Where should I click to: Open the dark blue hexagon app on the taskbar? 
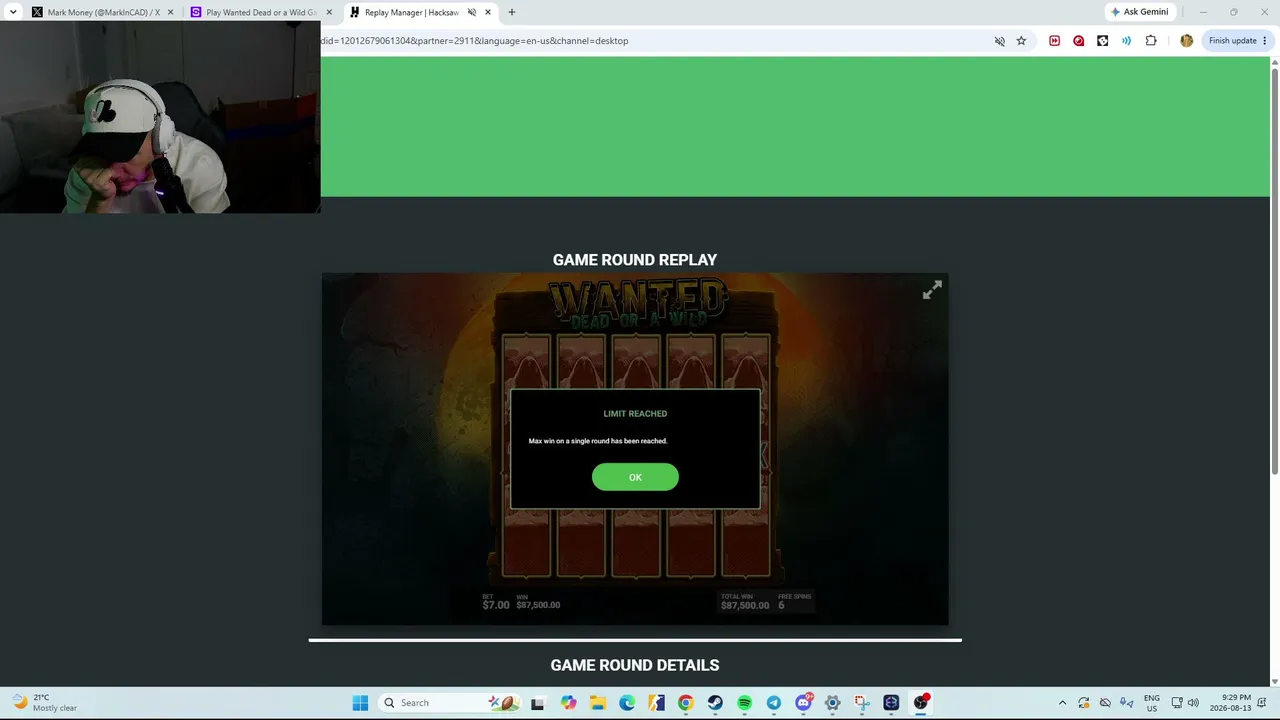click(x=891, y=703)
